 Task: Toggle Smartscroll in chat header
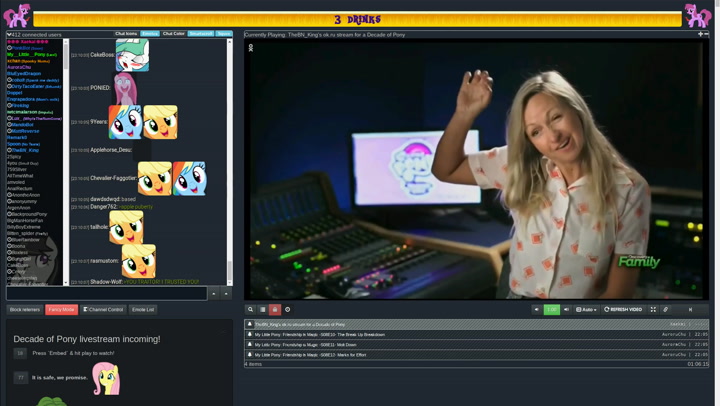[x=201, y=34]
